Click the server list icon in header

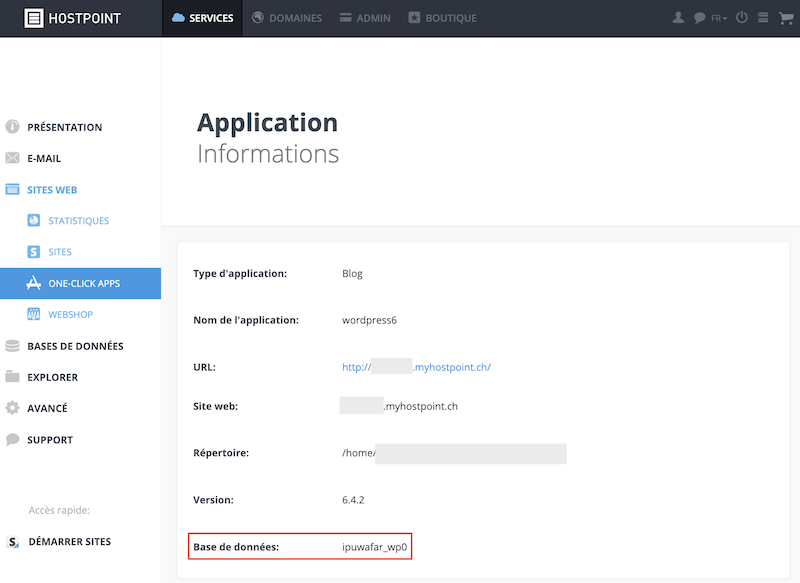click(763, 18)
